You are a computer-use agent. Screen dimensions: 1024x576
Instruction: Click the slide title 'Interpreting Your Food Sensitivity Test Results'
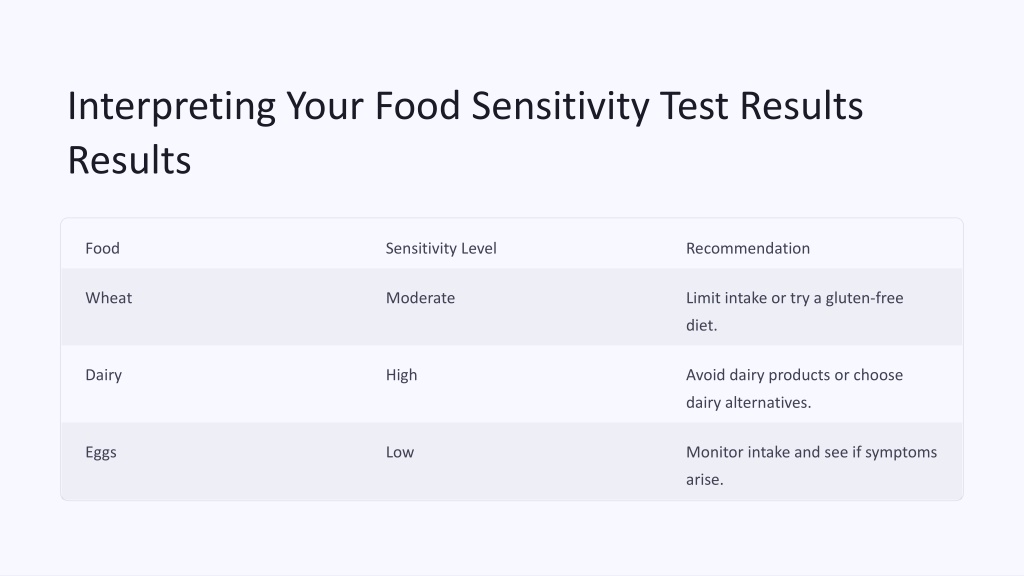tap(465, 133)
